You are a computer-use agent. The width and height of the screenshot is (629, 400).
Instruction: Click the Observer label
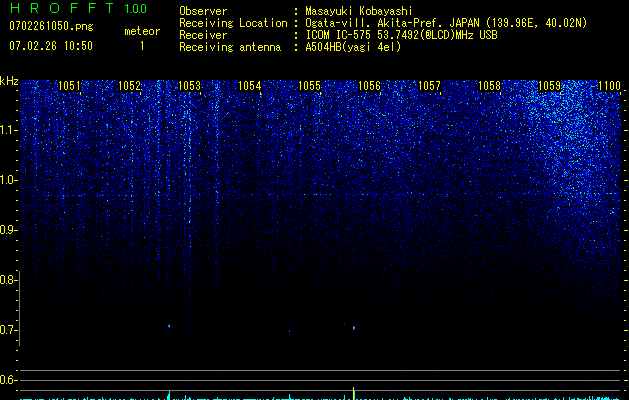pyautogui.click(x=203, y=11)
